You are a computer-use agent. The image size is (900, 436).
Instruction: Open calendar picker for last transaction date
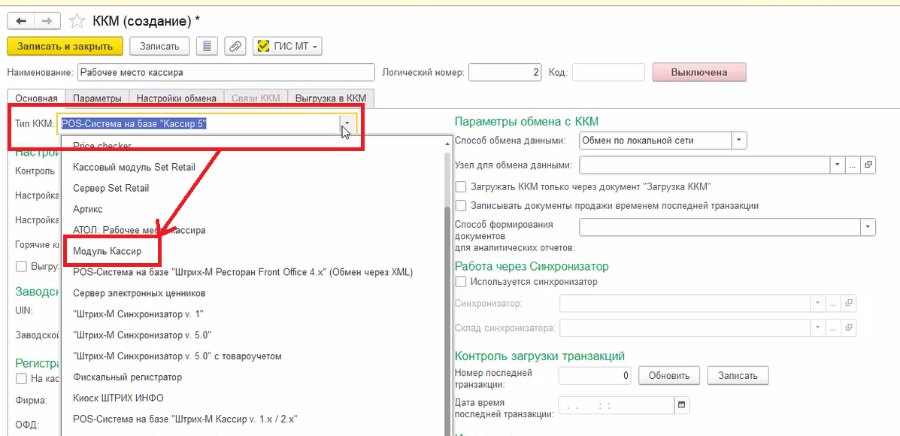[681, 405]
